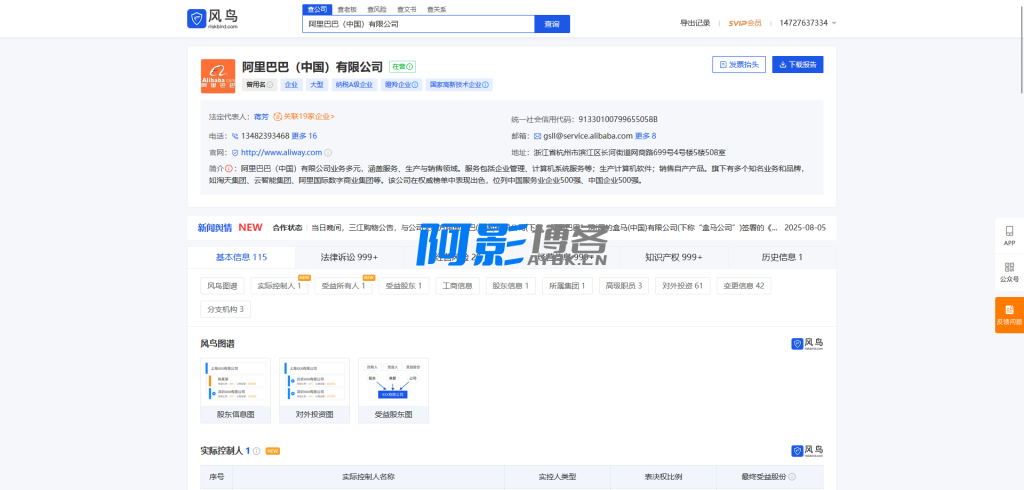This screenshot has width=1024, height=490.
Task: Click the blue 查询 search button
Action: [x=551, y=23]
